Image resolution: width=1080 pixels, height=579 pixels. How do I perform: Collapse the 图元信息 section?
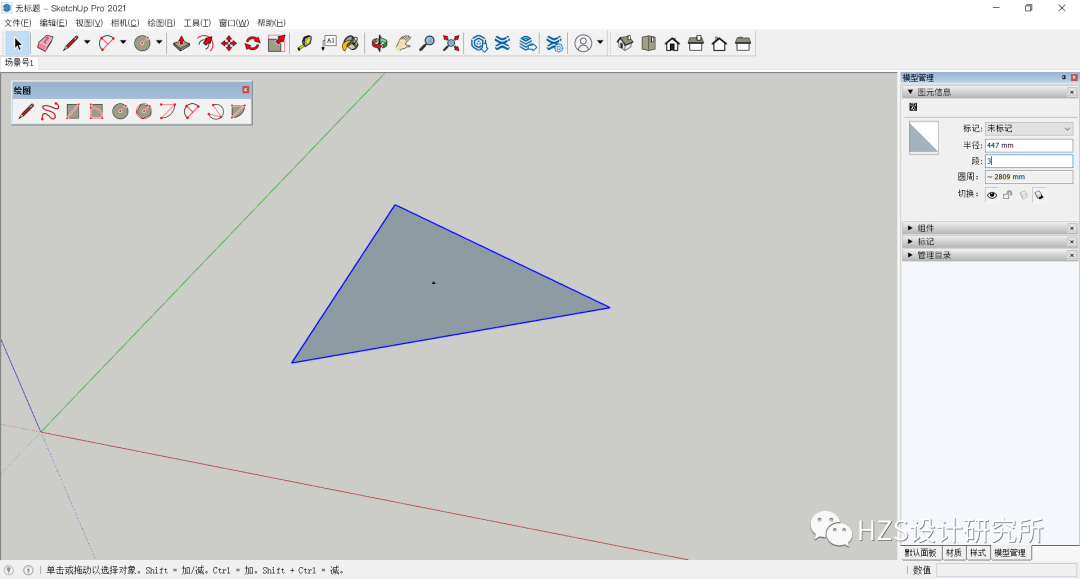[x=910, y=91]
